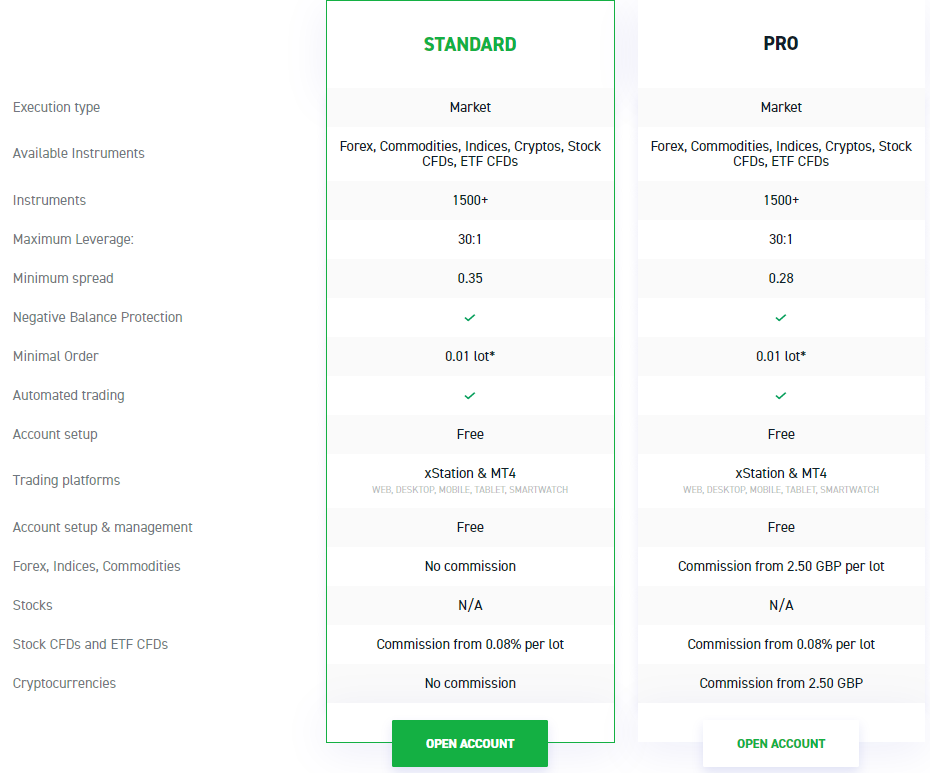
Task: Click Cryptocurrencies row label
Action: (64, 683)
